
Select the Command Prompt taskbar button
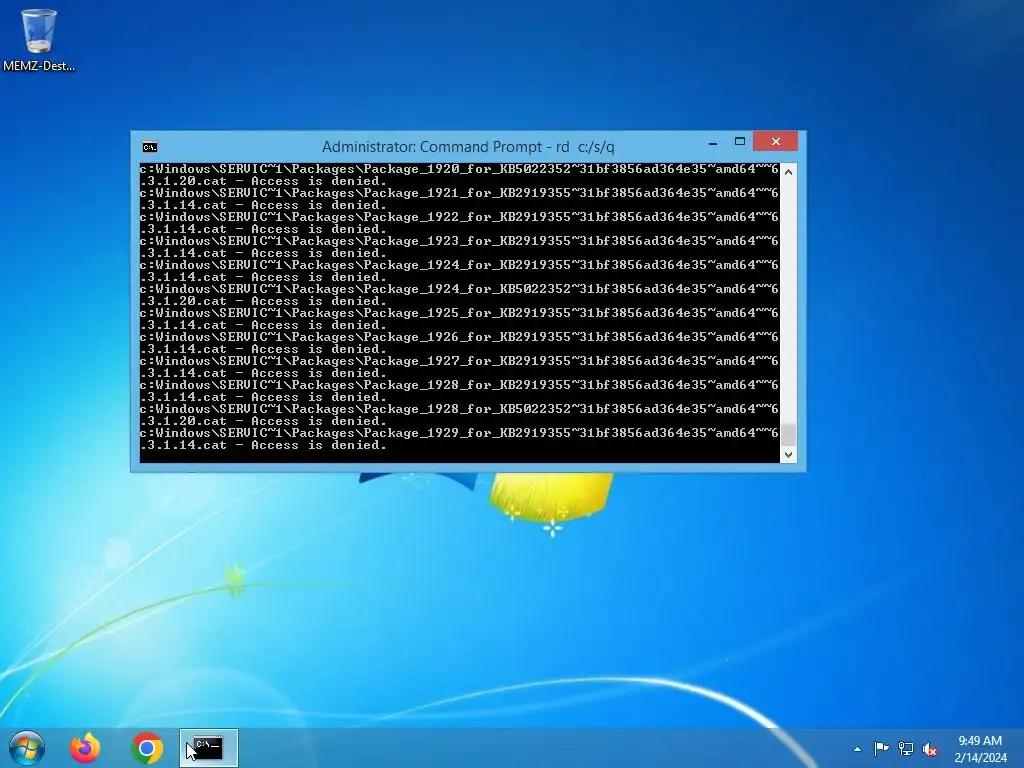tap(208, 748)
